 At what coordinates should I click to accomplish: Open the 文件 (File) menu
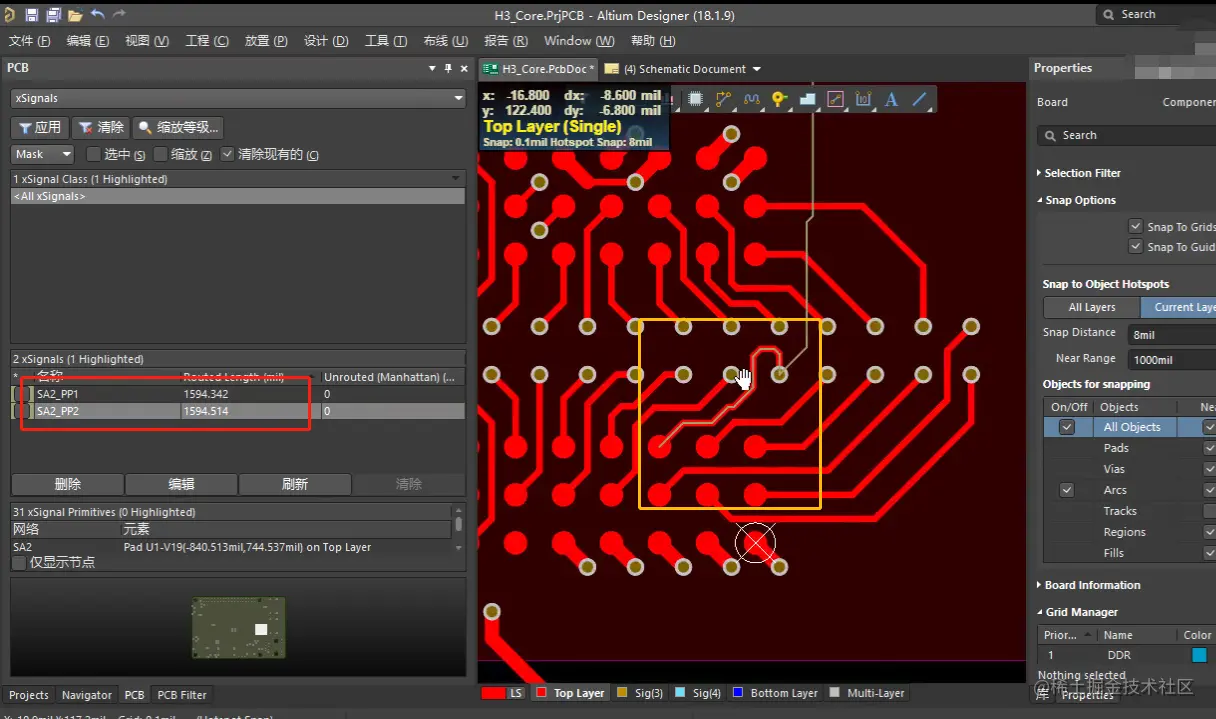(29, 41)
